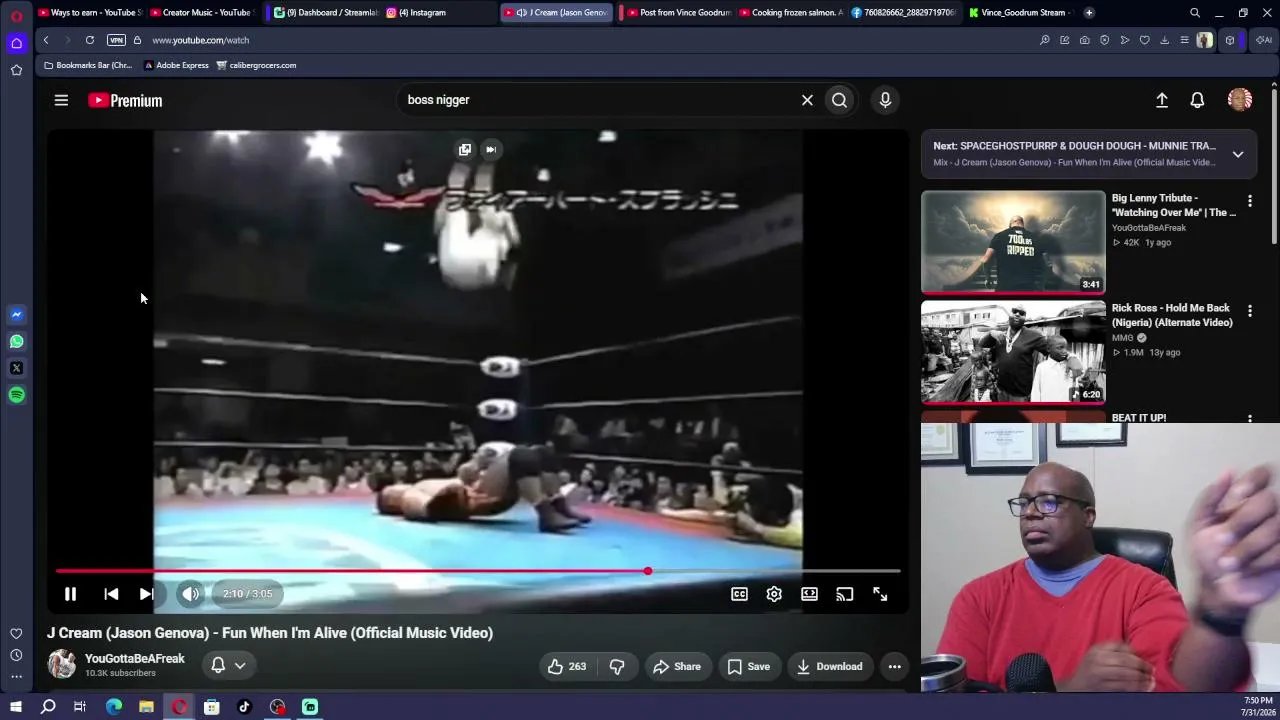Open Rick Ross Hold Me Back thumbnail
Image resolution: width=1280 pixels, height=720 pixels.
1013,352
